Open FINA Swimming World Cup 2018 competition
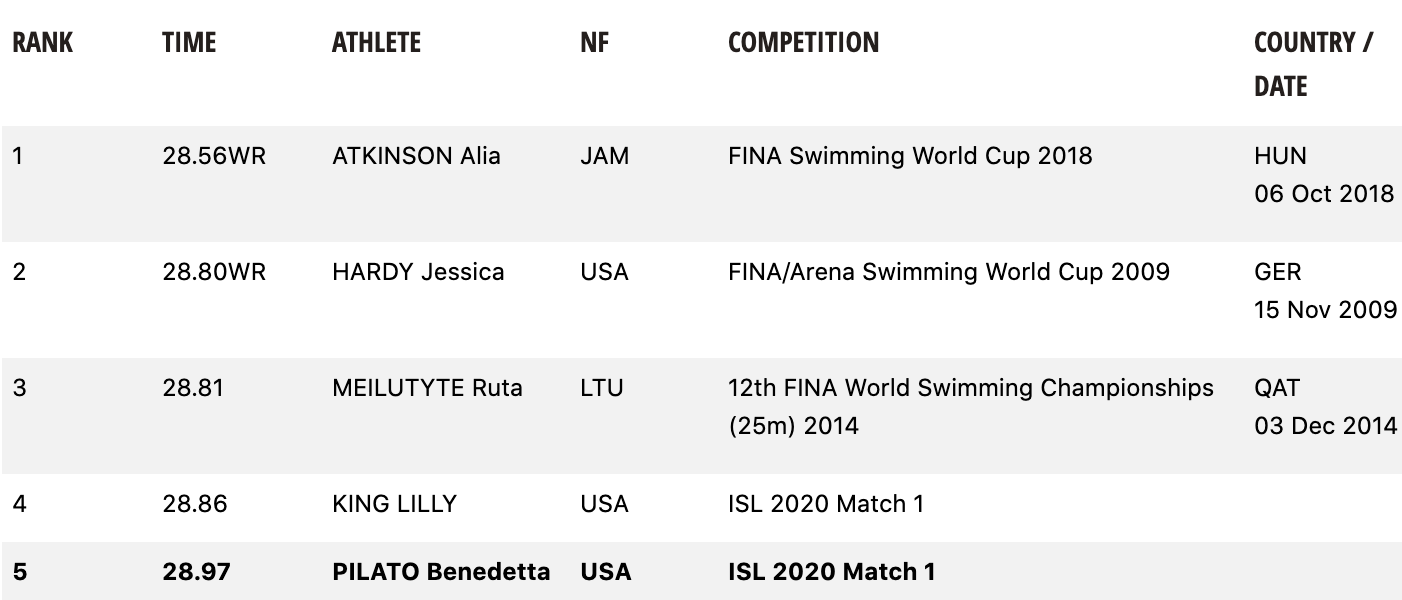1402x600 pixels. click(910, 156)
